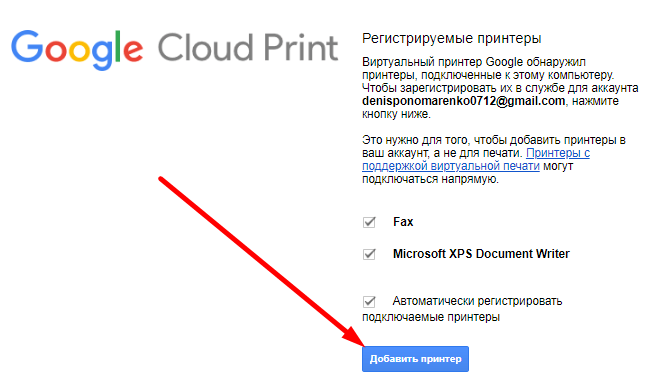This screenshot has width=657, height=383.
Task: Select the Microsoft XPS Document Writer label
Action: pyautogui.click(x=481, y=254)
